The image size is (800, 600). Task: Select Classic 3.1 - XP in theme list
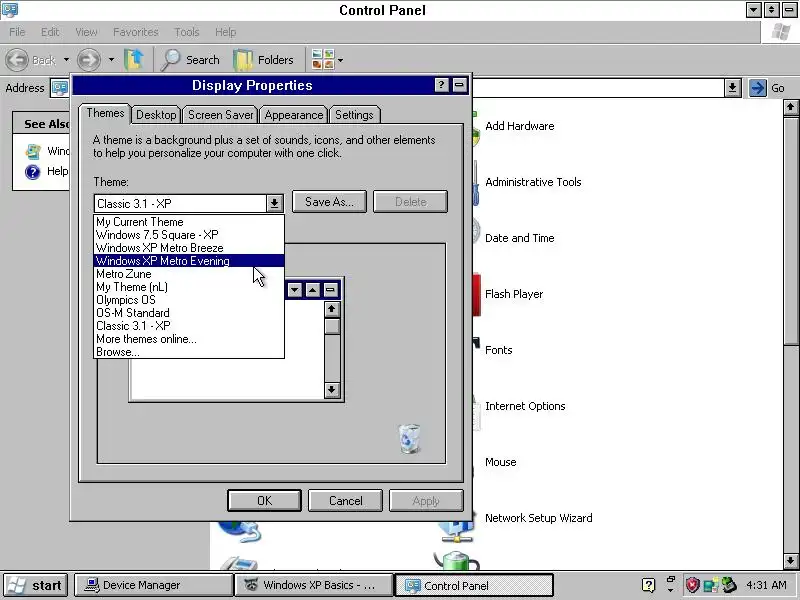click(x=189, y=326)
